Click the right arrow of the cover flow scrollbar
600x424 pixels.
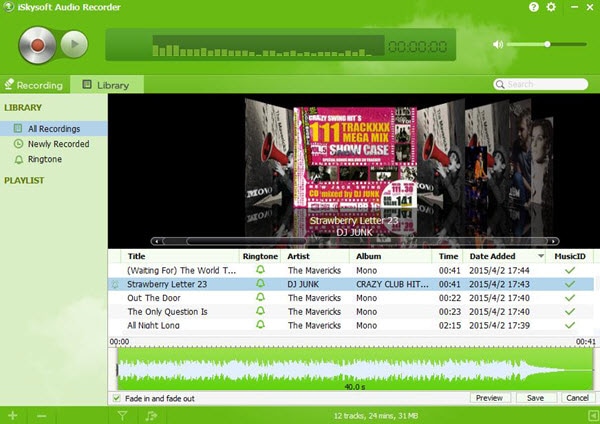tap(553, 241)
